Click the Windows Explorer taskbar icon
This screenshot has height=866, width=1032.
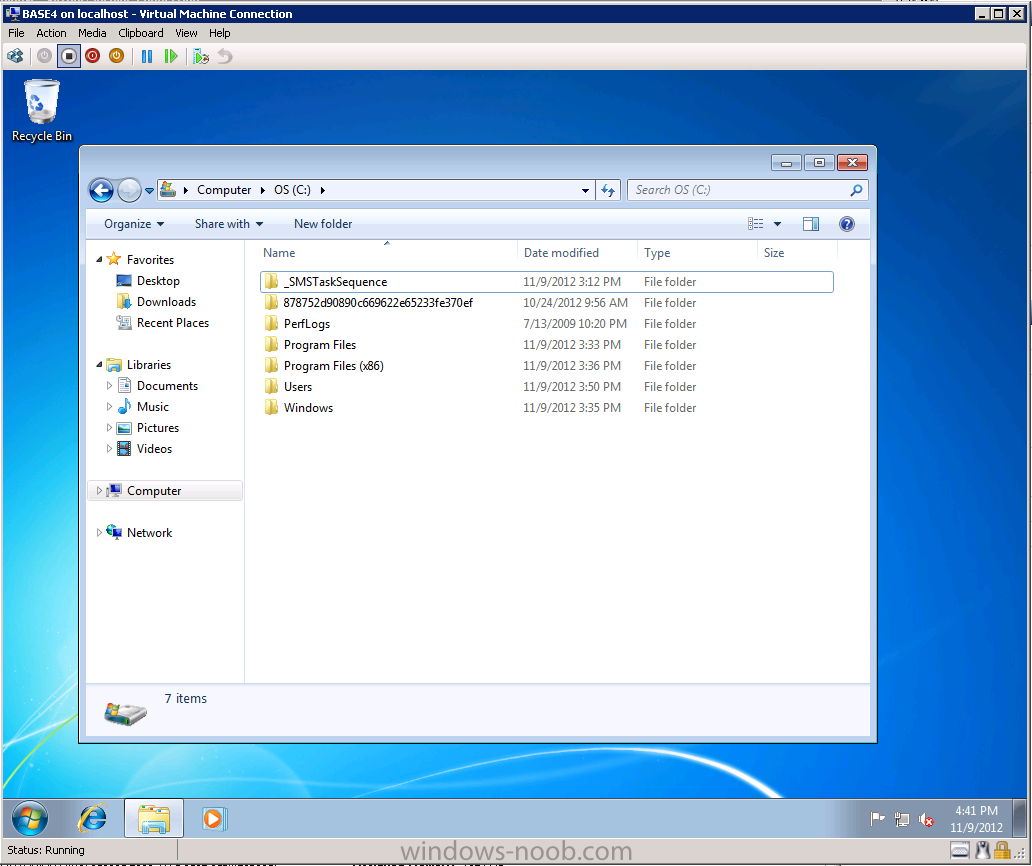154,819
